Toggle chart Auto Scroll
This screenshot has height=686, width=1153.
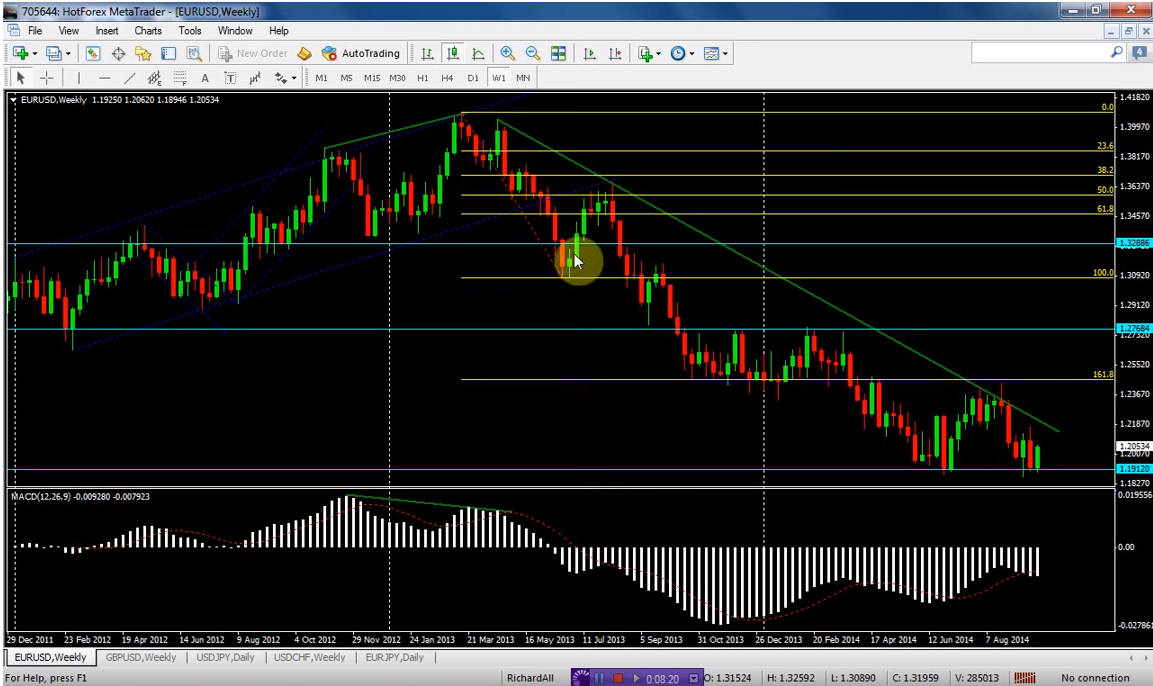[x=589, y=53]
